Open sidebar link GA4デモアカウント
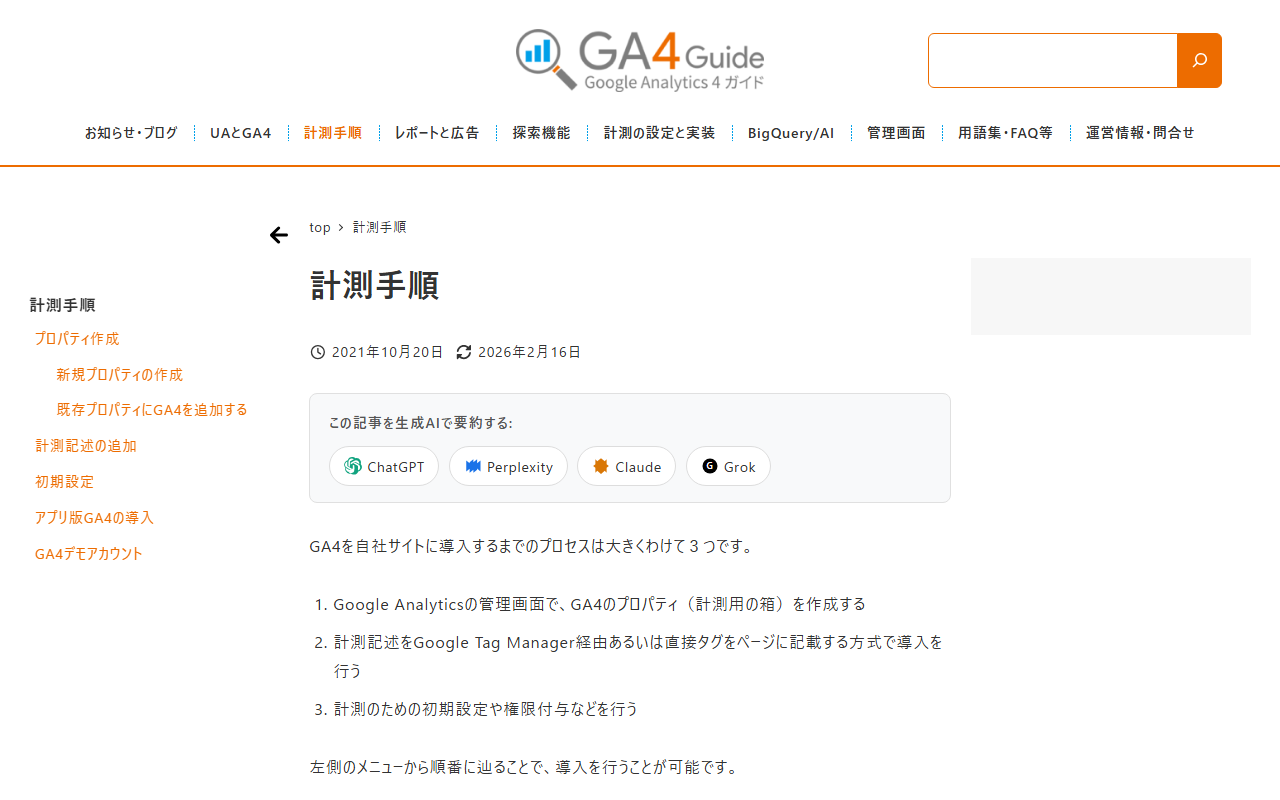This screenshot has width=1280, height=800. point(89,554)
